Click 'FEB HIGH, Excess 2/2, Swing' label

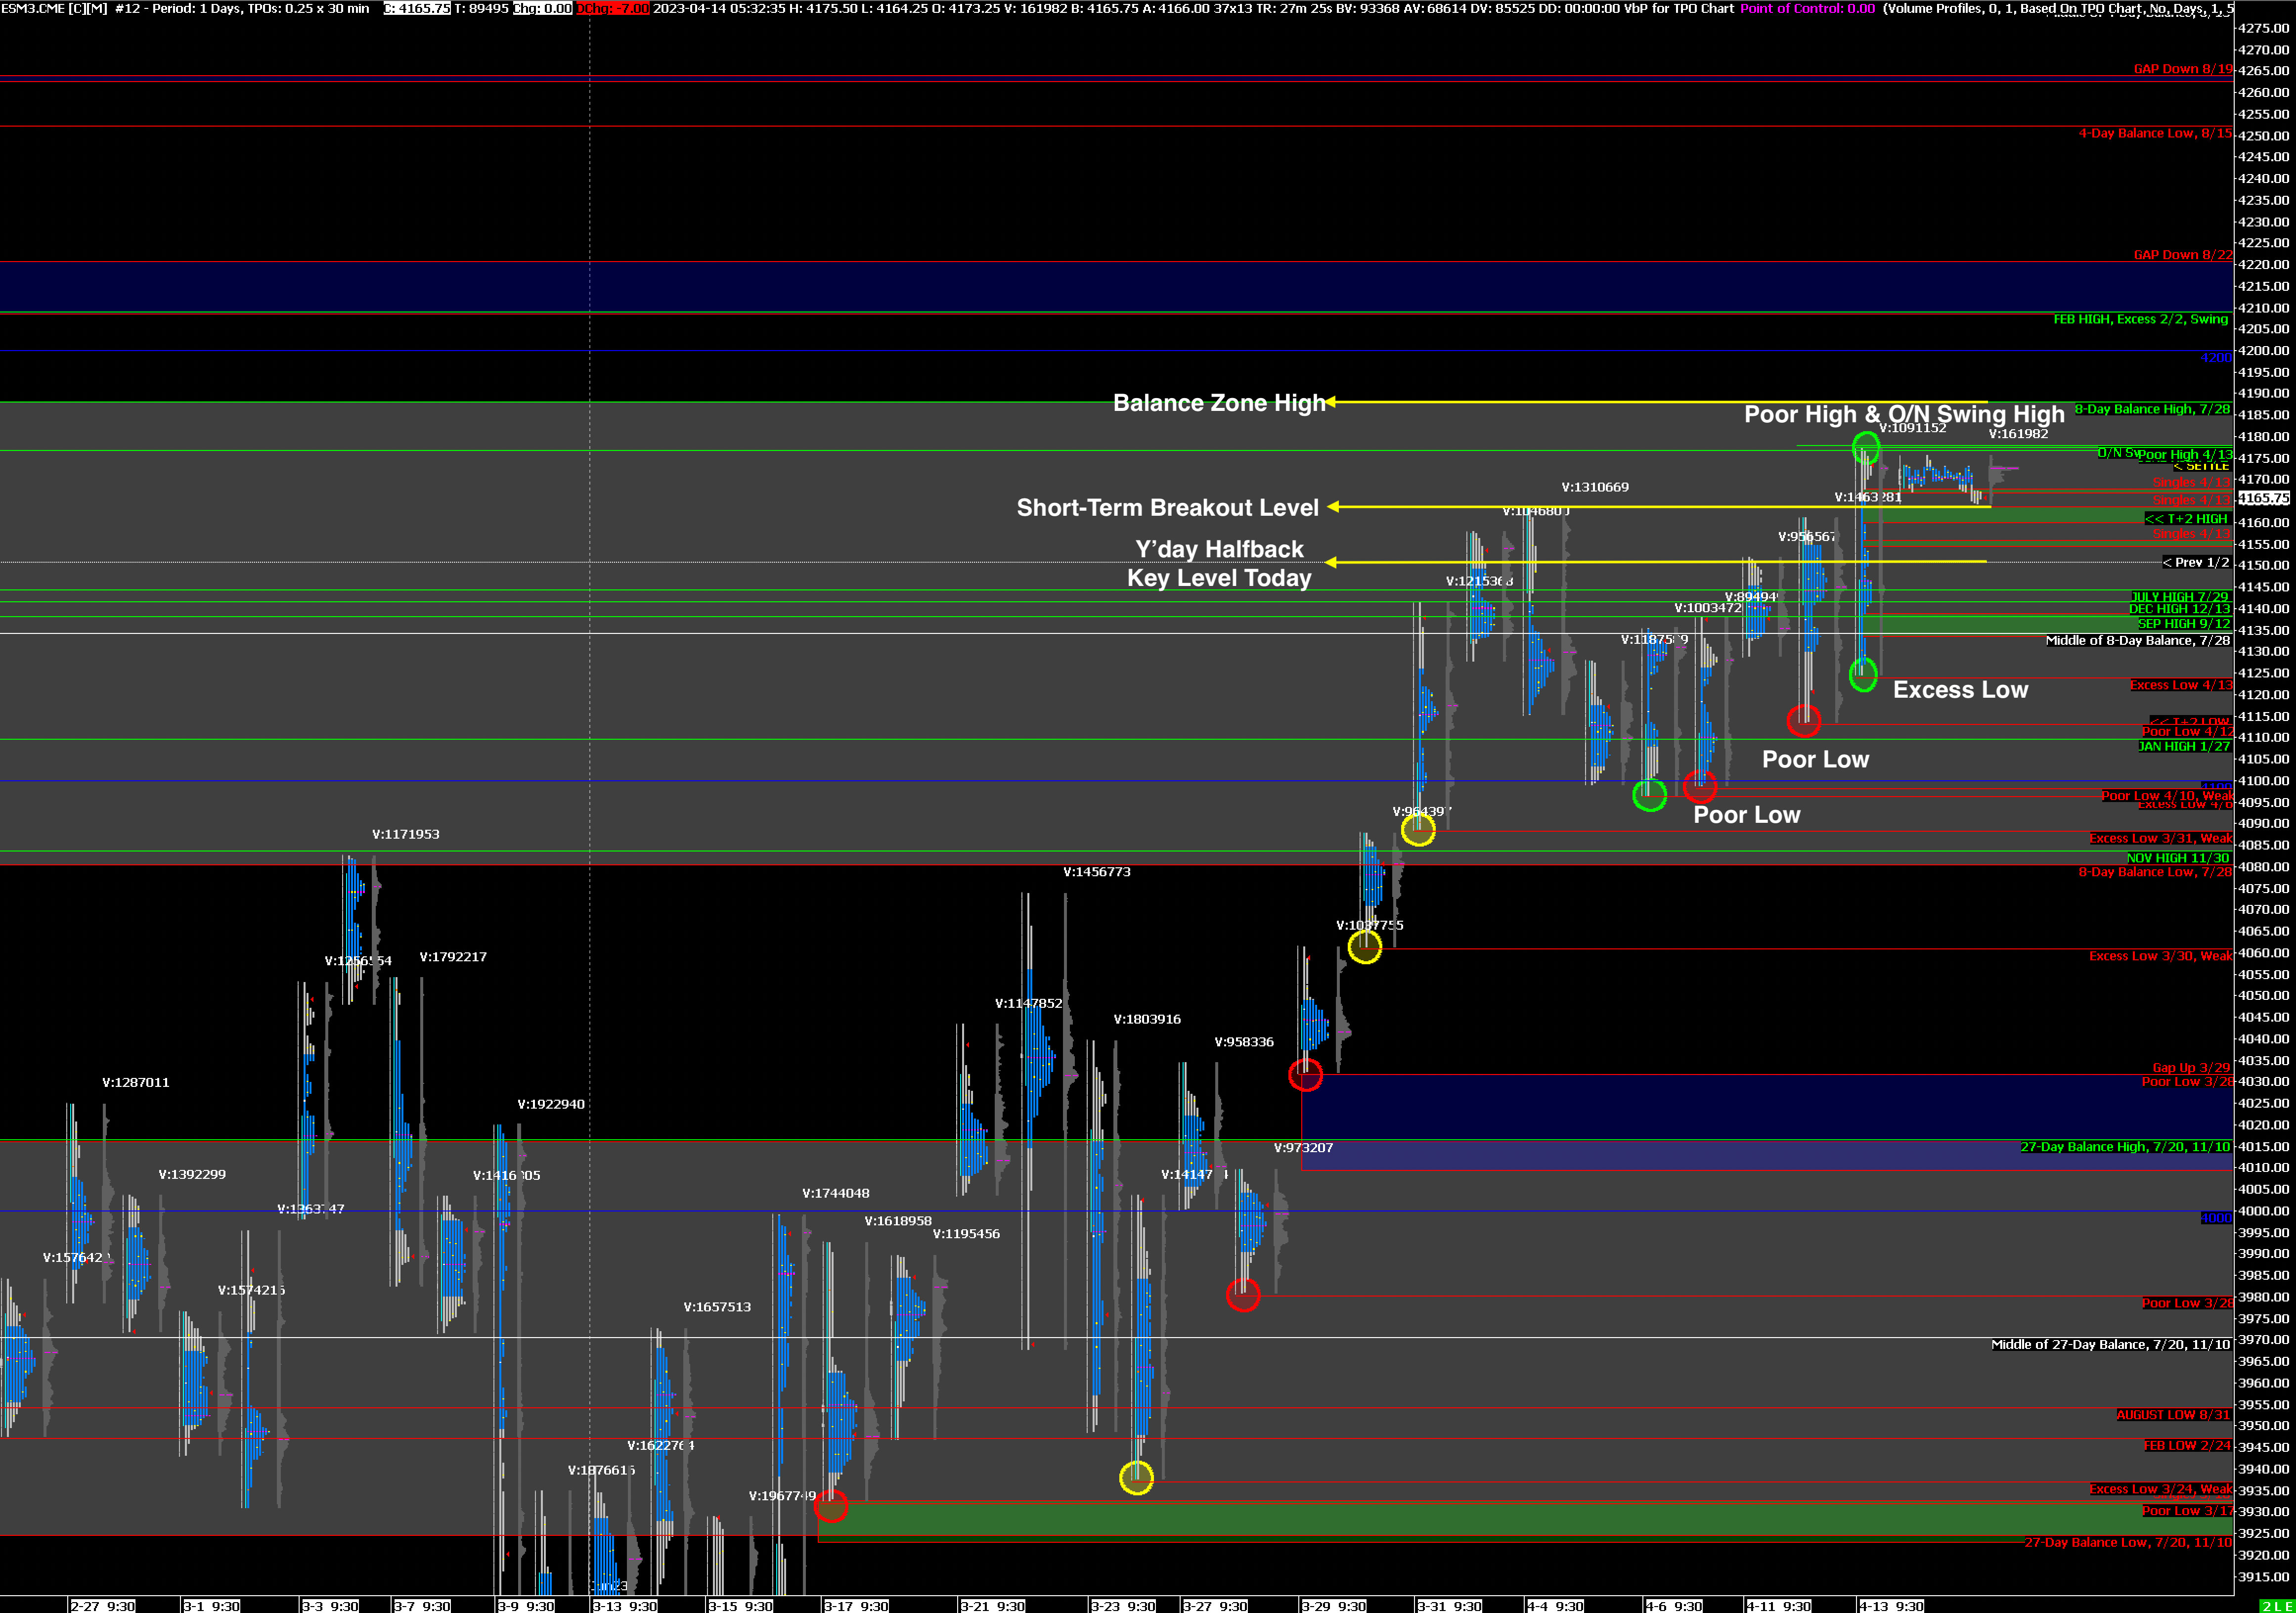[x=2140, y=319]
